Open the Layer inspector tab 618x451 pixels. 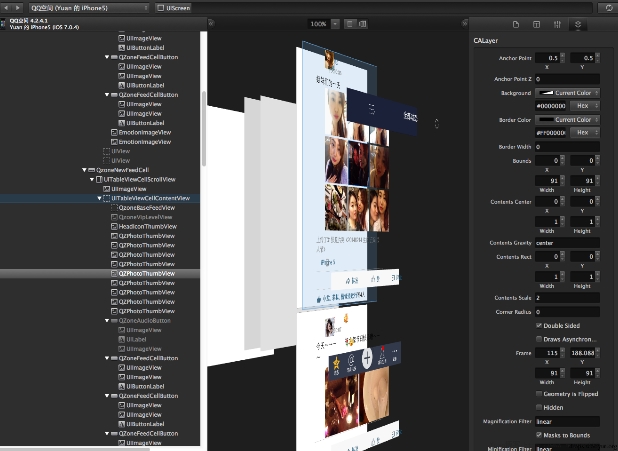pyautogui.click(x=578, y=23)
